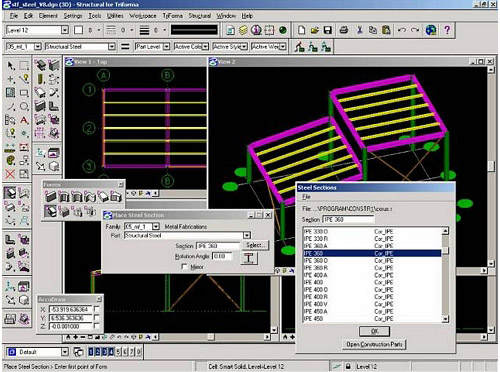500x372 pixels.
Task: Open the Structural menu
Action: point(199,16)
